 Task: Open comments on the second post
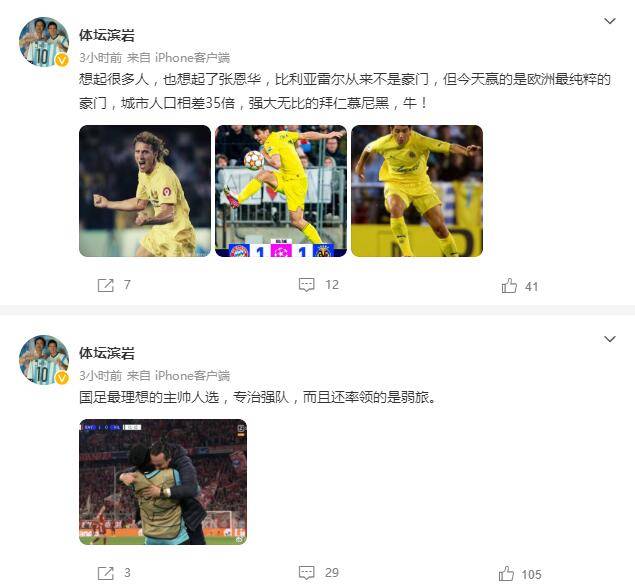pyautogui.click(x=307, y=572)
